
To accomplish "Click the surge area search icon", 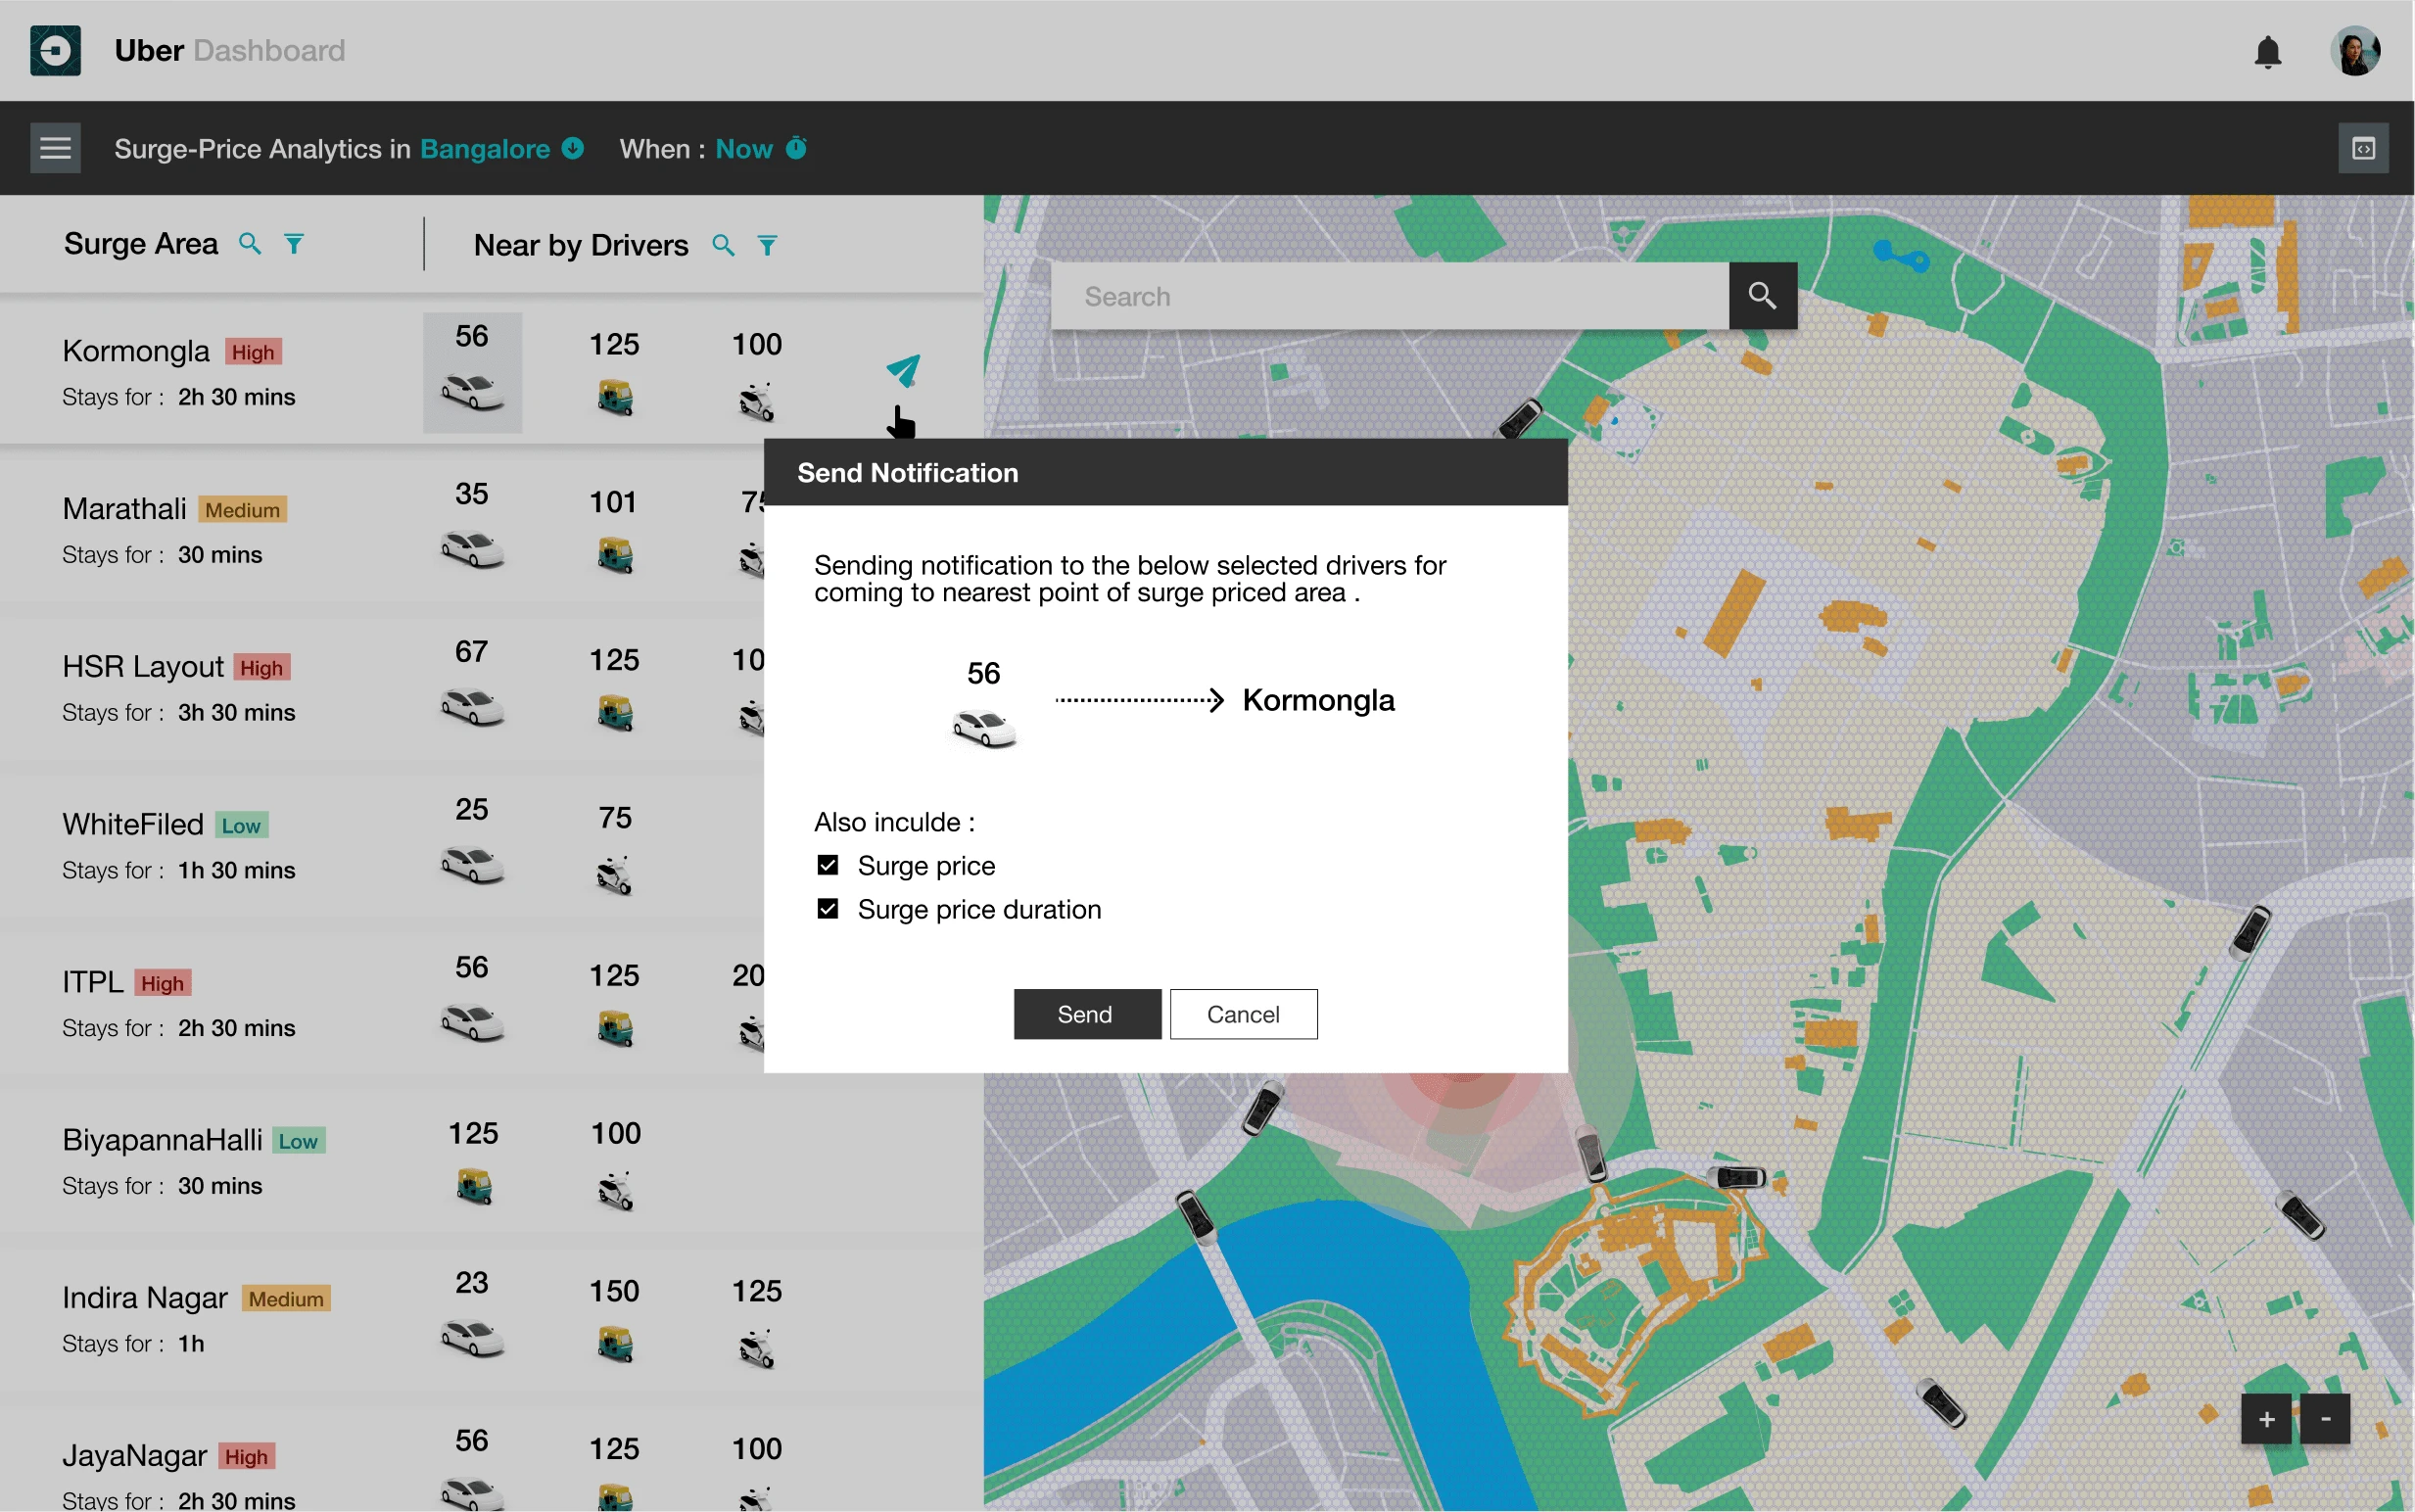I will [251, 244].
